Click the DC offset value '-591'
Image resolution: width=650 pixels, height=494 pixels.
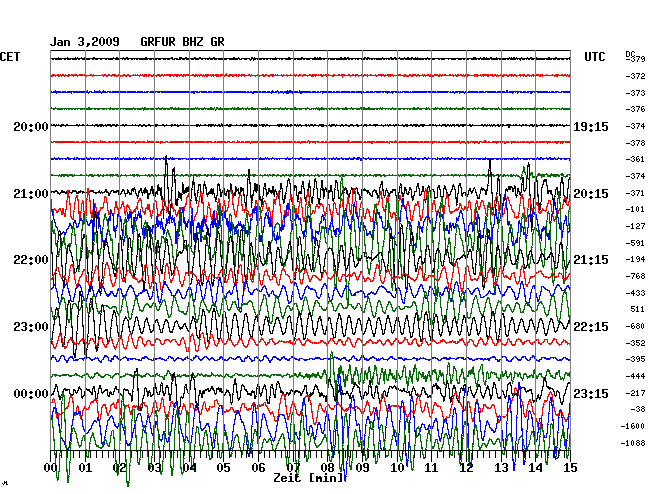pyautogui.click(x=635, y=243)
